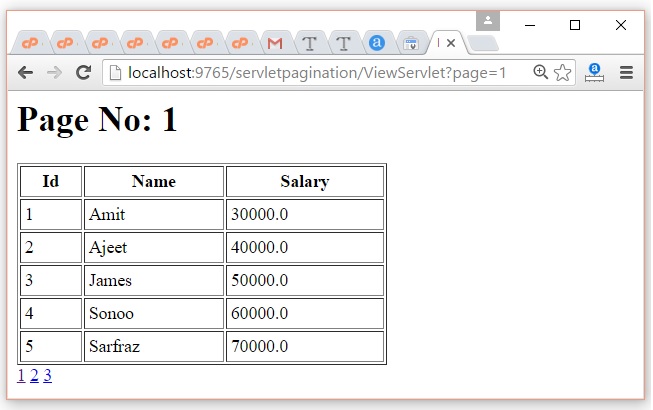Screen dimensions: 653x410
Task: Switch to the calendar-icon tab
Action: pyautogui.click(x=410, y=43)
